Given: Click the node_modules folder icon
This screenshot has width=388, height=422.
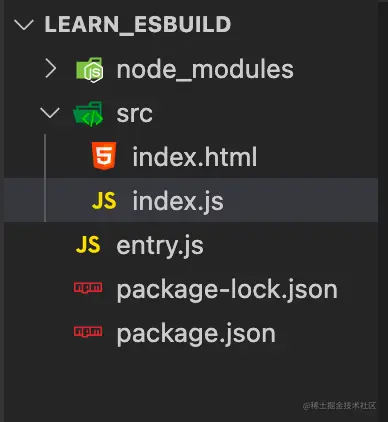Looking at the screenshot, I should pos(90,69).
